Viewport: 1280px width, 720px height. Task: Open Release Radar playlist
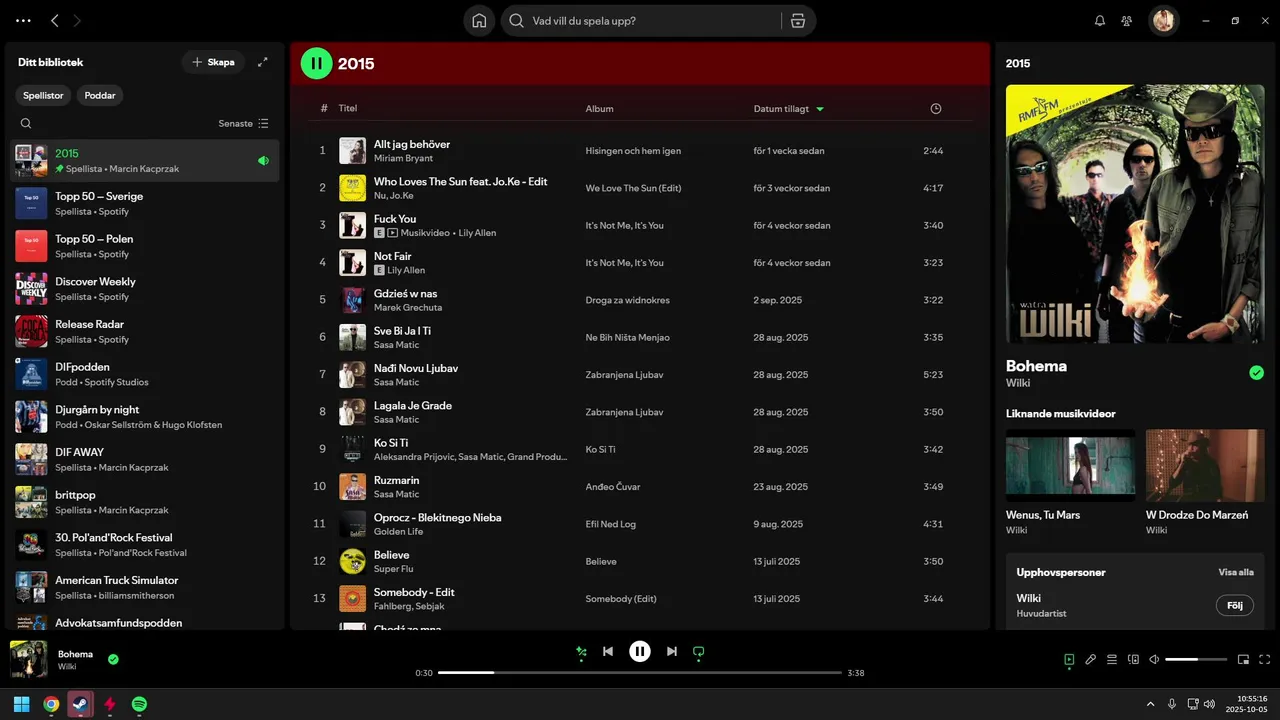tap(145, 331)
